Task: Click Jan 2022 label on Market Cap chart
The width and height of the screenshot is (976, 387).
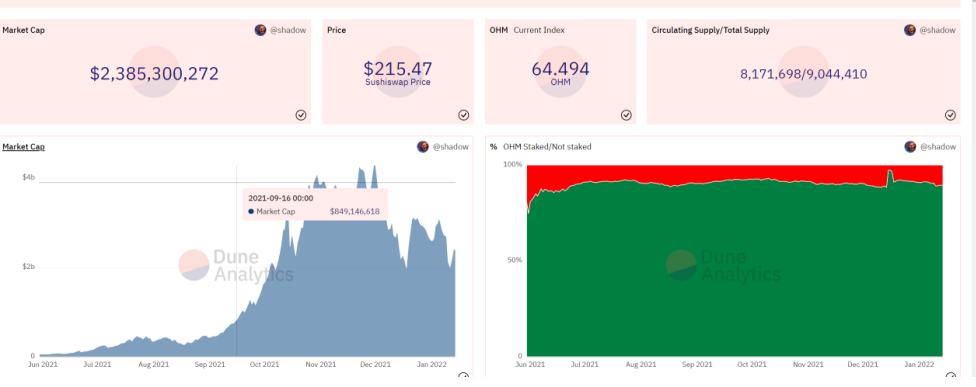Action: click(431, 365)
